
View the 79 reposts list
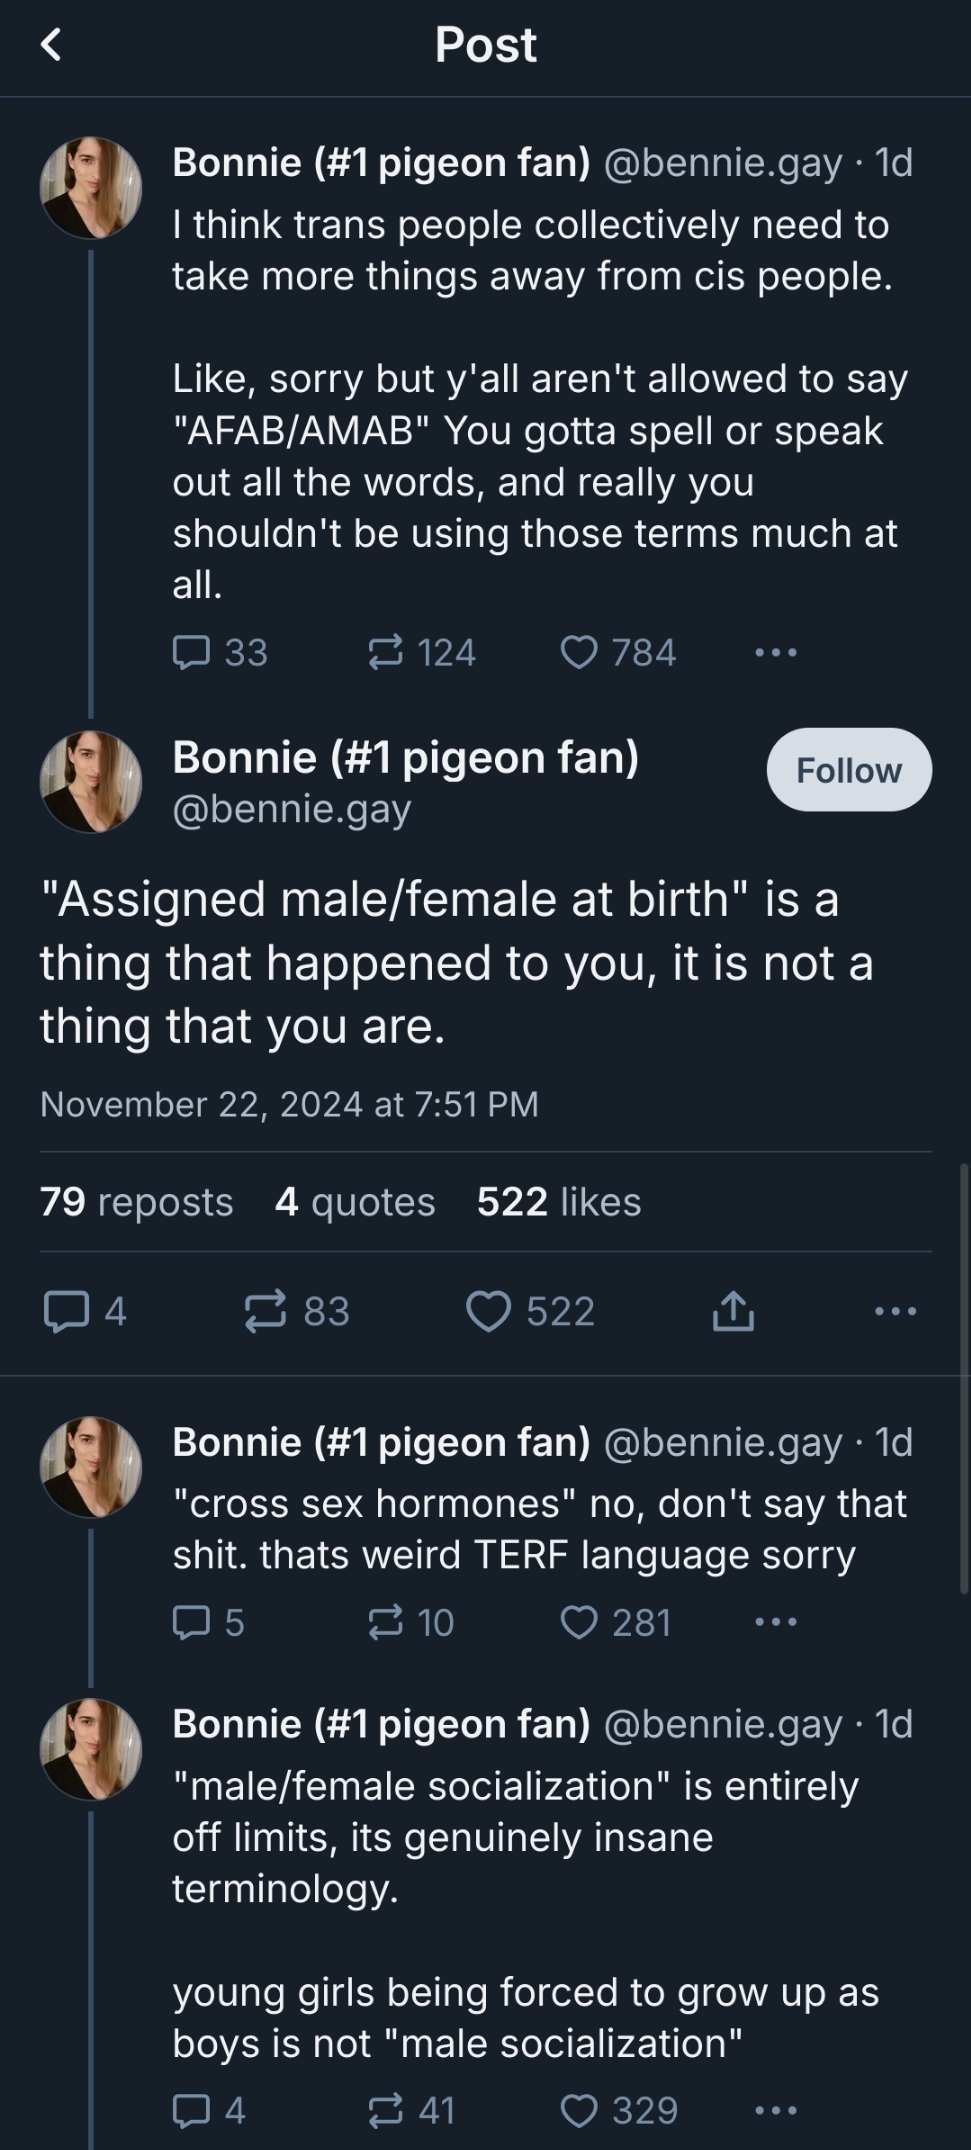pyautogui.click(x=136, y=1202)
